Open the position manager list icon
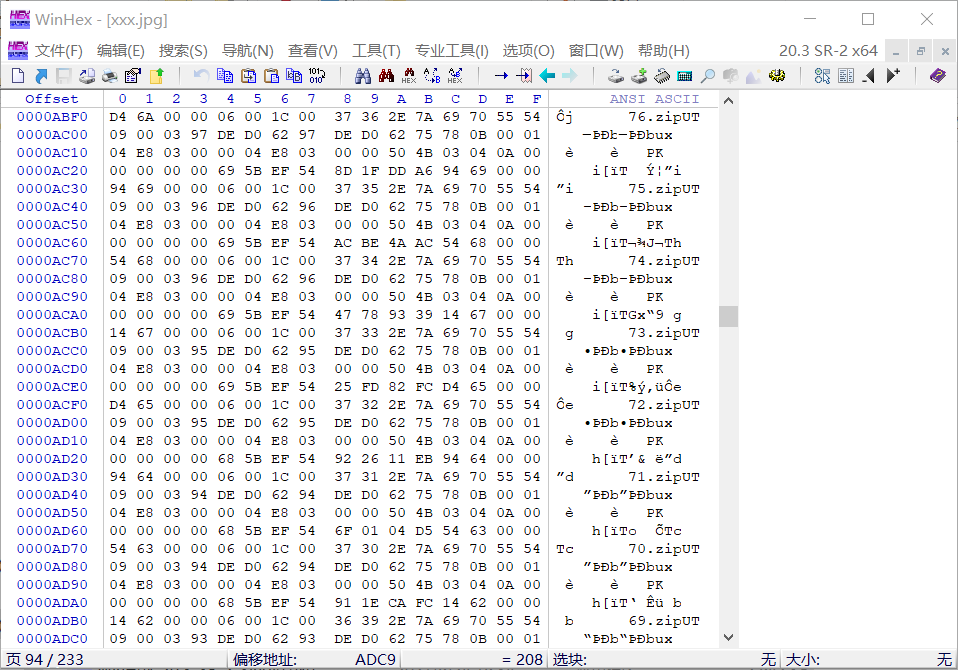The width and height of the screenshot is (958, 670). 846,76
